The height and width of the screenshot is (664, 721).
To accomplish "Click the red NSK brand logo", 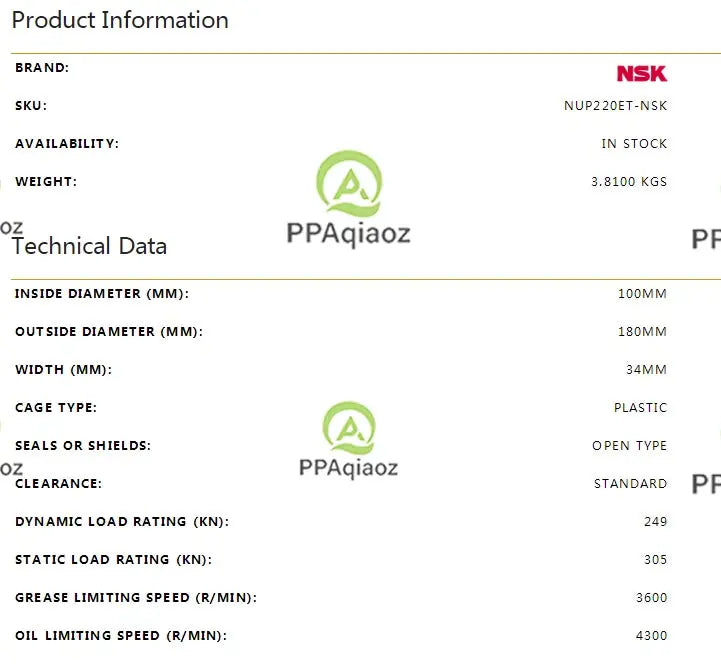I will (641, 74).
